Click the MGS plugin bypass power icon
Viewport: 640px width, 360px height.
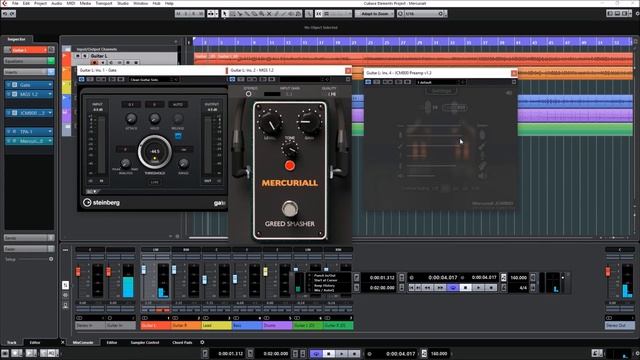[x=232, y=79]
